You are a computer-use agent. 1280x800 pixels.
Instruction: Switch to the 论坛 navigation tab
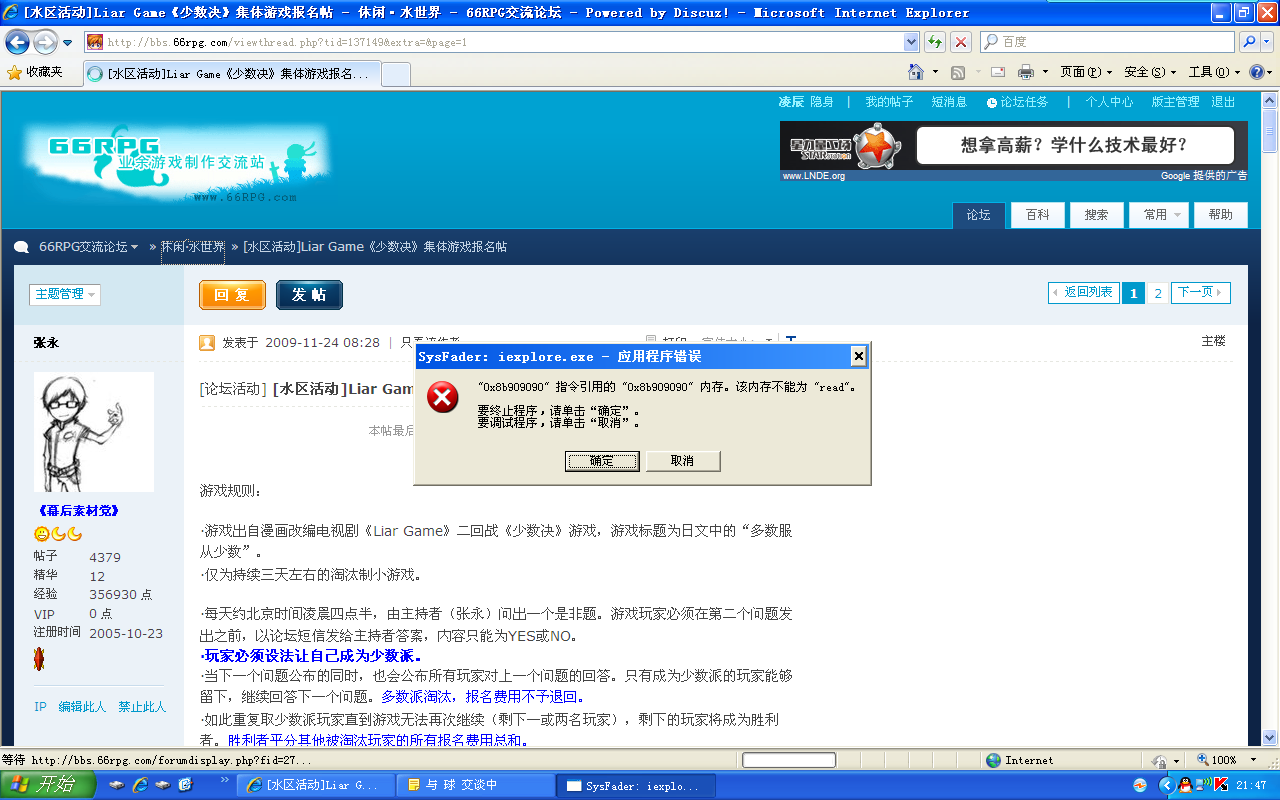978,215
